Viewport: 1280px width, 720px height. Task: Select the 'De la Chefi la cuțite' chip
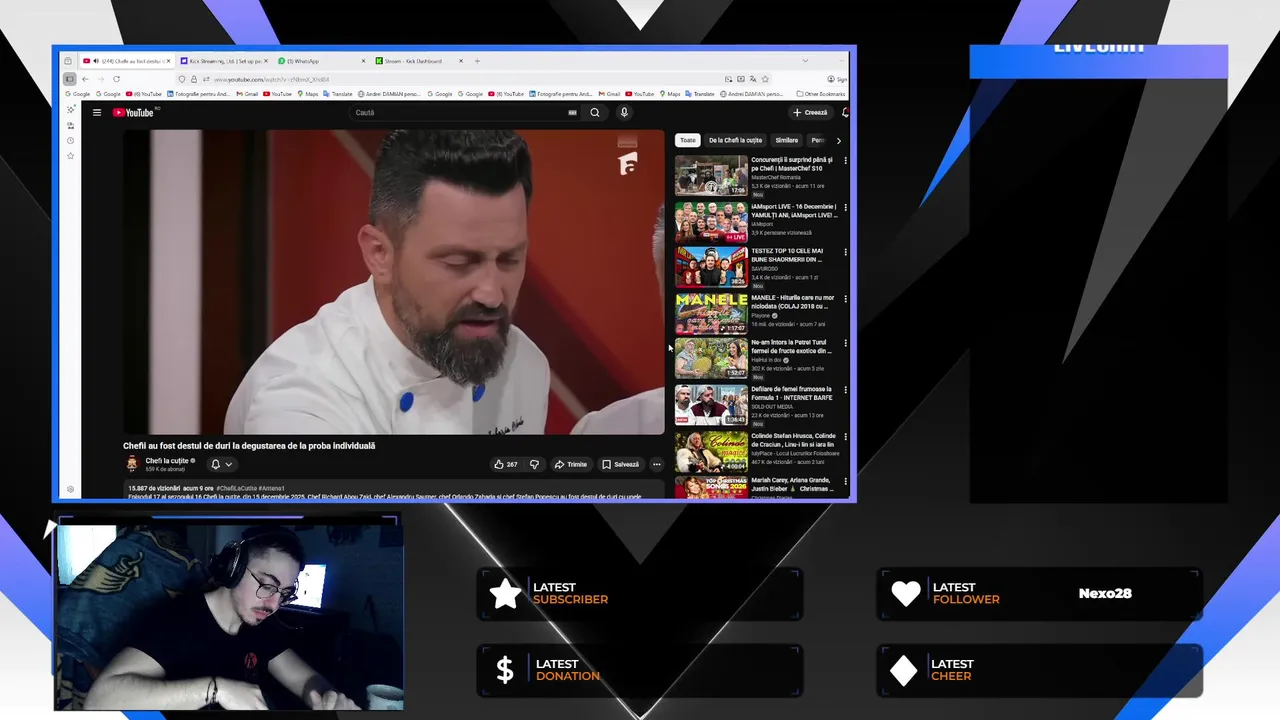tap(735, 141)
